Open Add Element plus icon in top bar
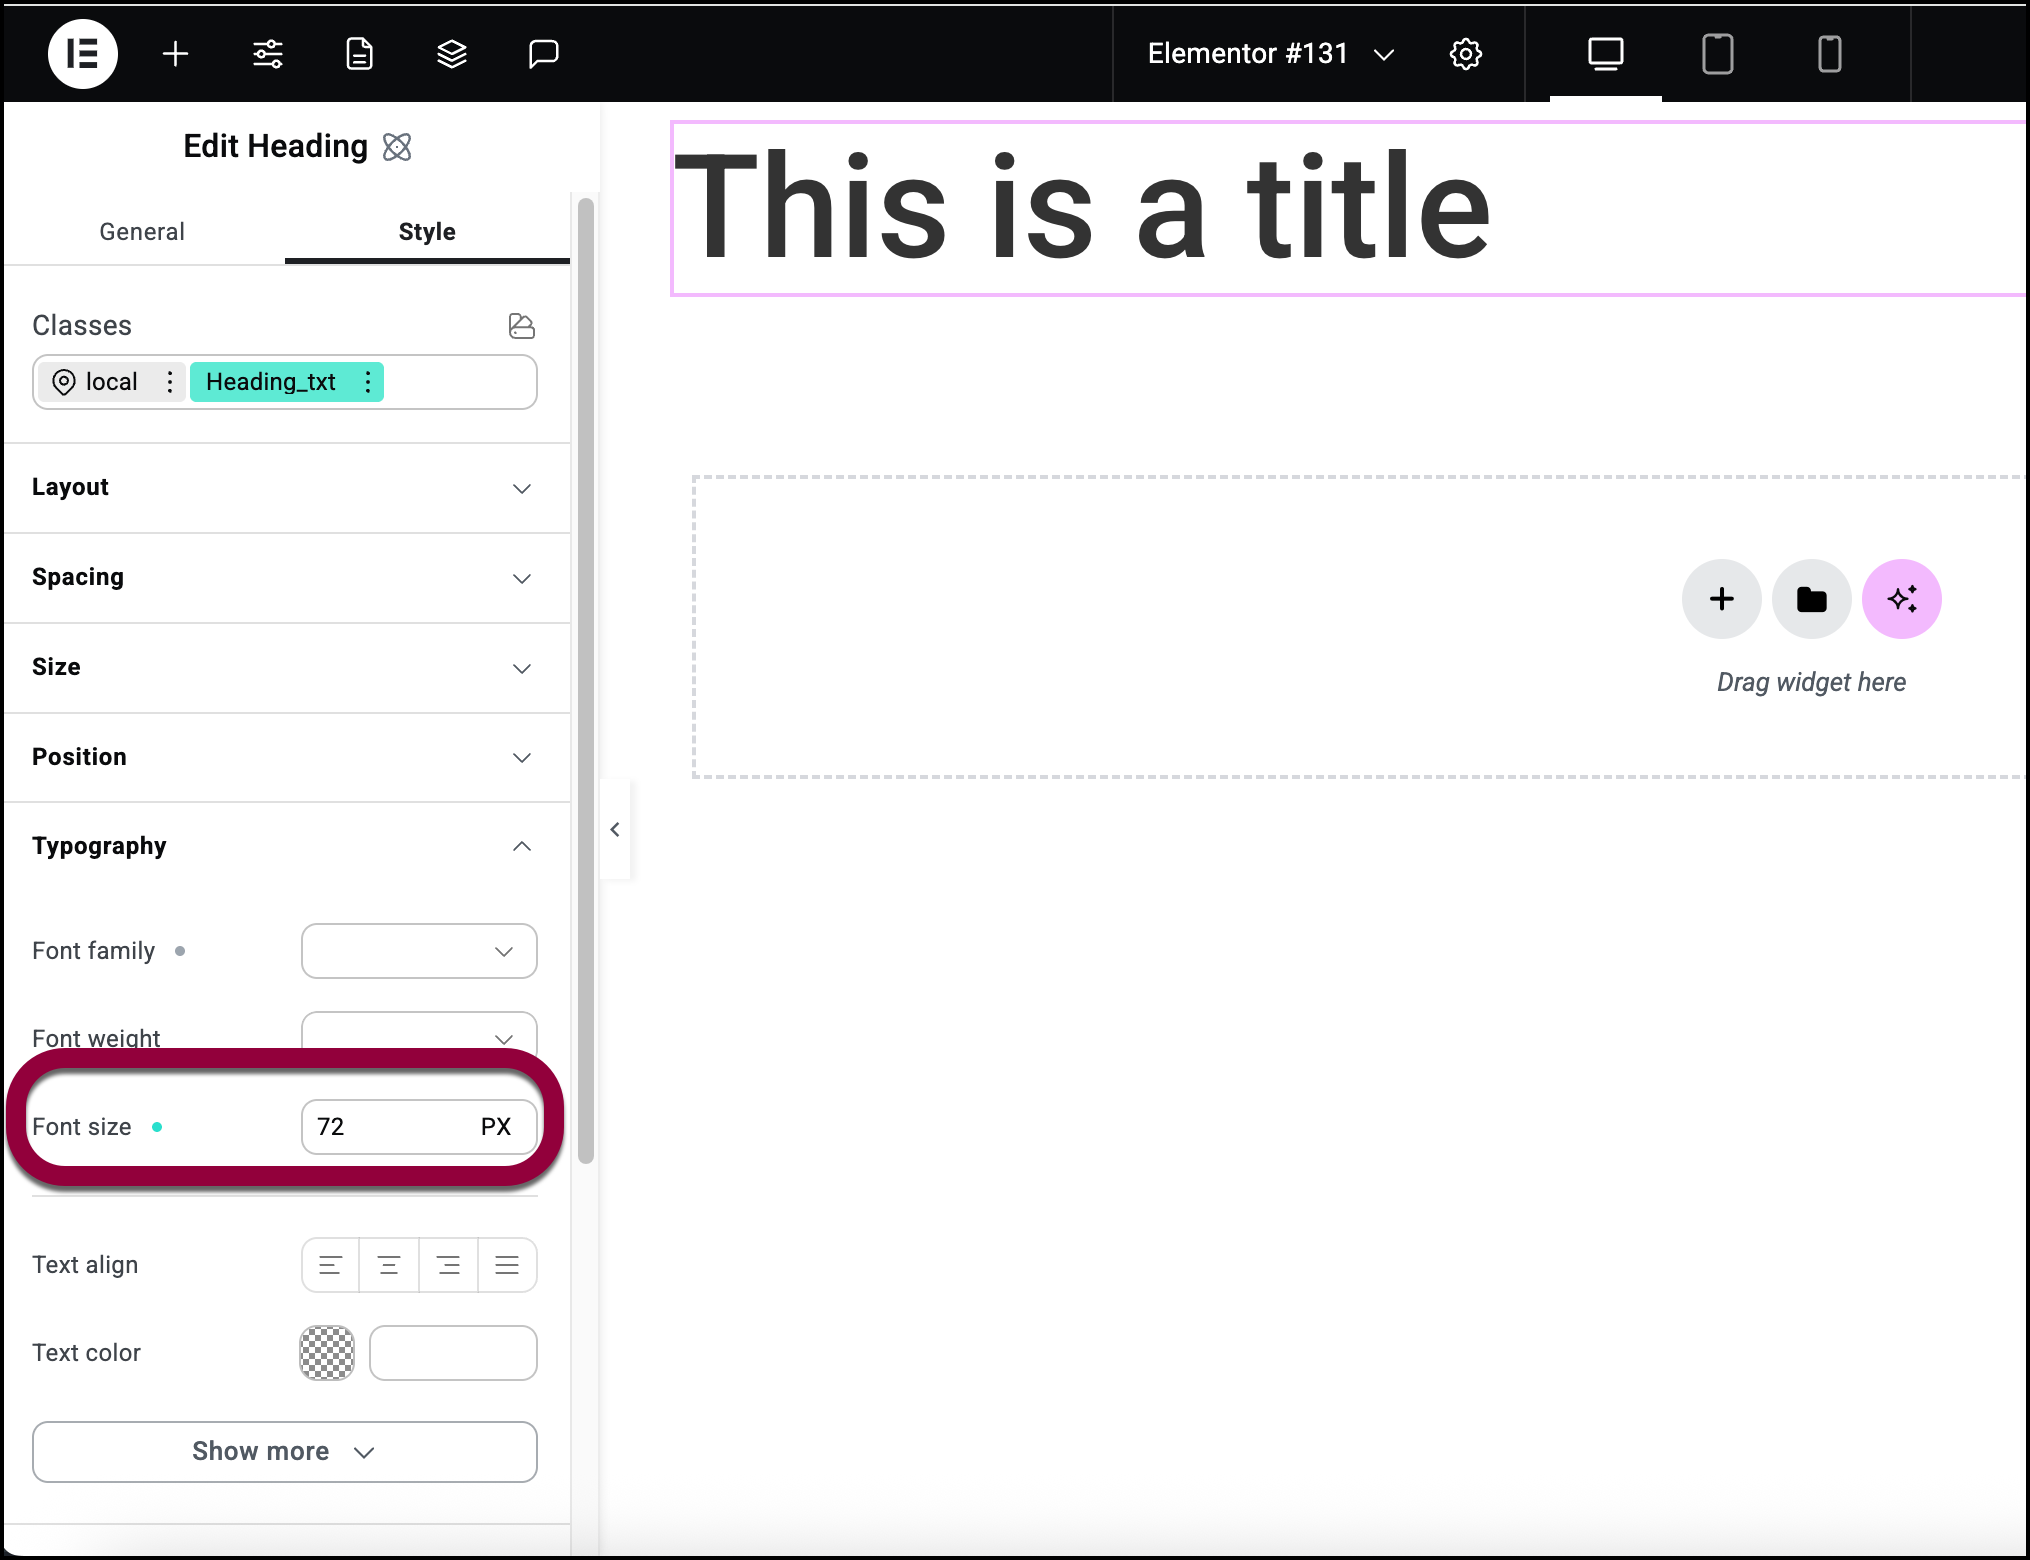 [x=175, y=54]
